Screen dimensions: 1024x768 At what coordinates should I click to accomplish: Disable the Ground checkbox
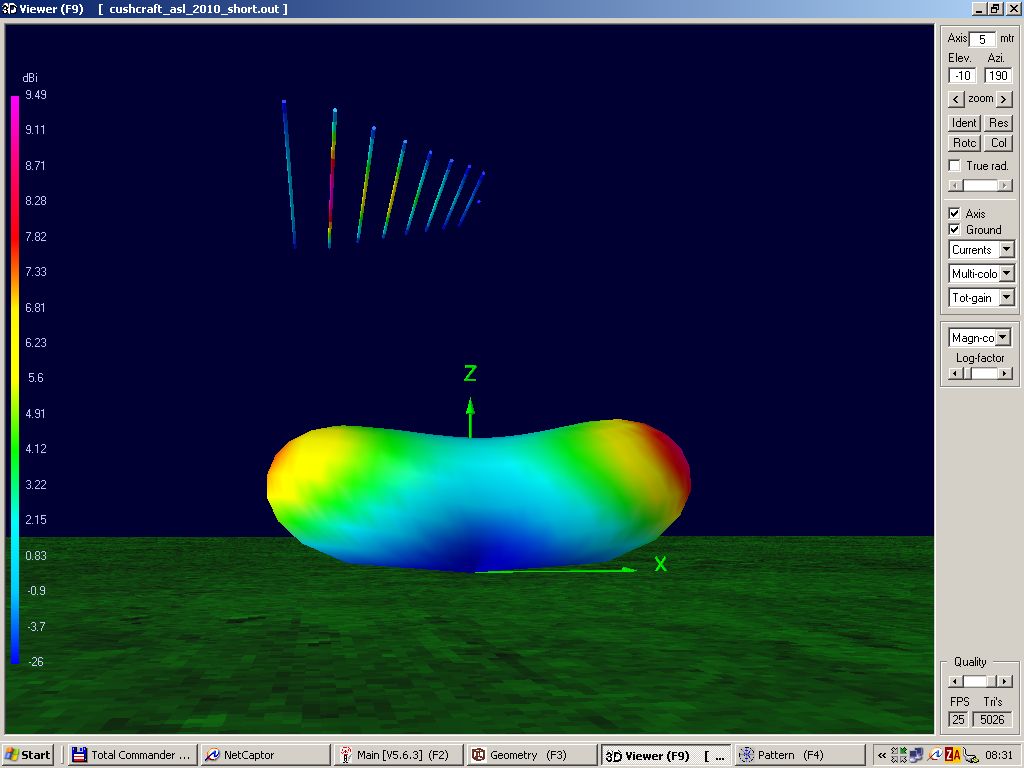[x=955, y=230]
